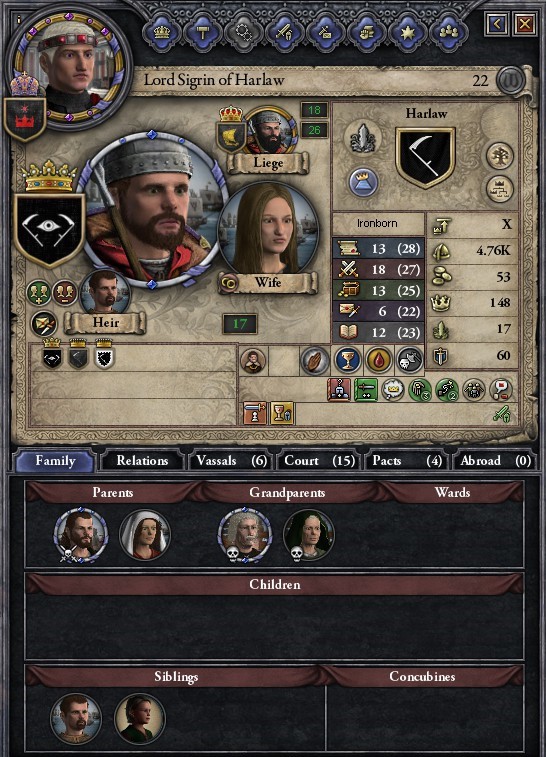Open the star-shaped menu icon
The height and width of the screenshot is (757, 546).
pos(407,33)
